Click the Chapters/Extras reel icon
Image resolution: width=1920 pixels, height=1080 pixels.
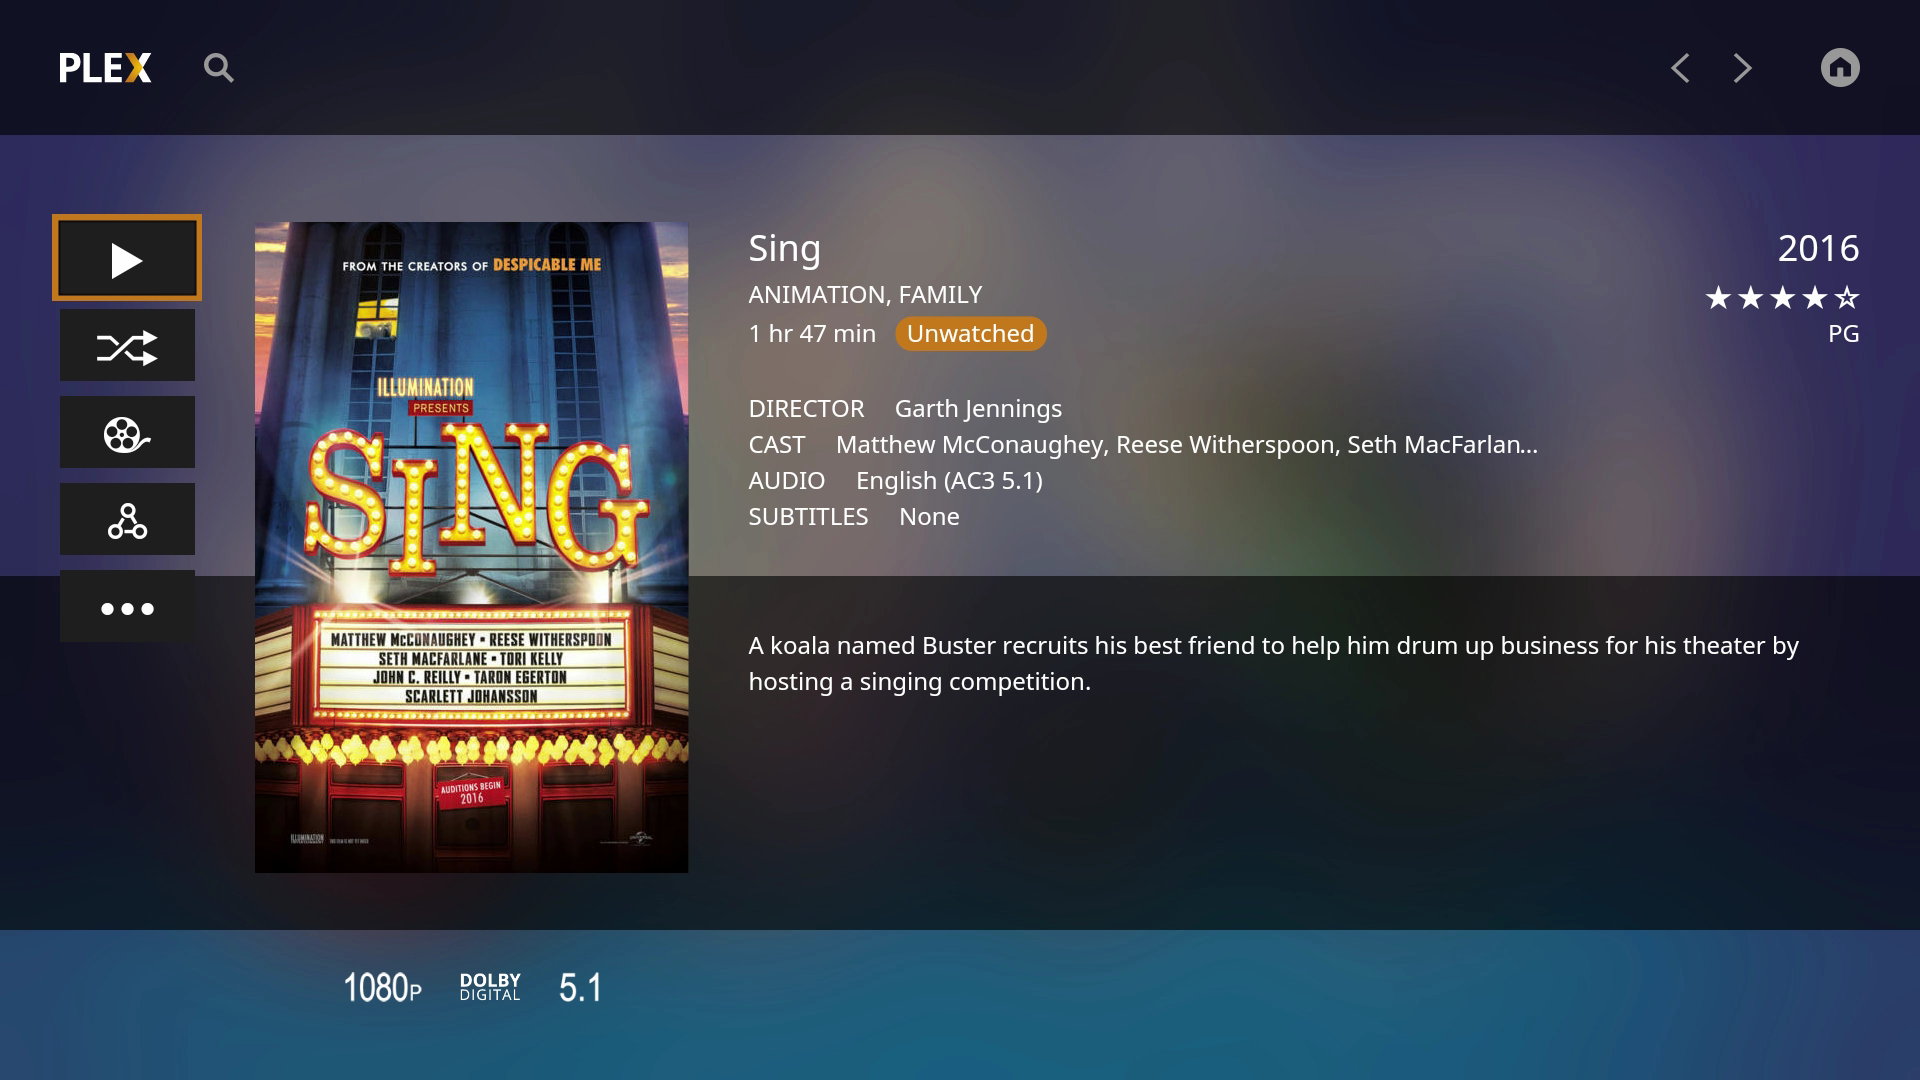point(128,433)
